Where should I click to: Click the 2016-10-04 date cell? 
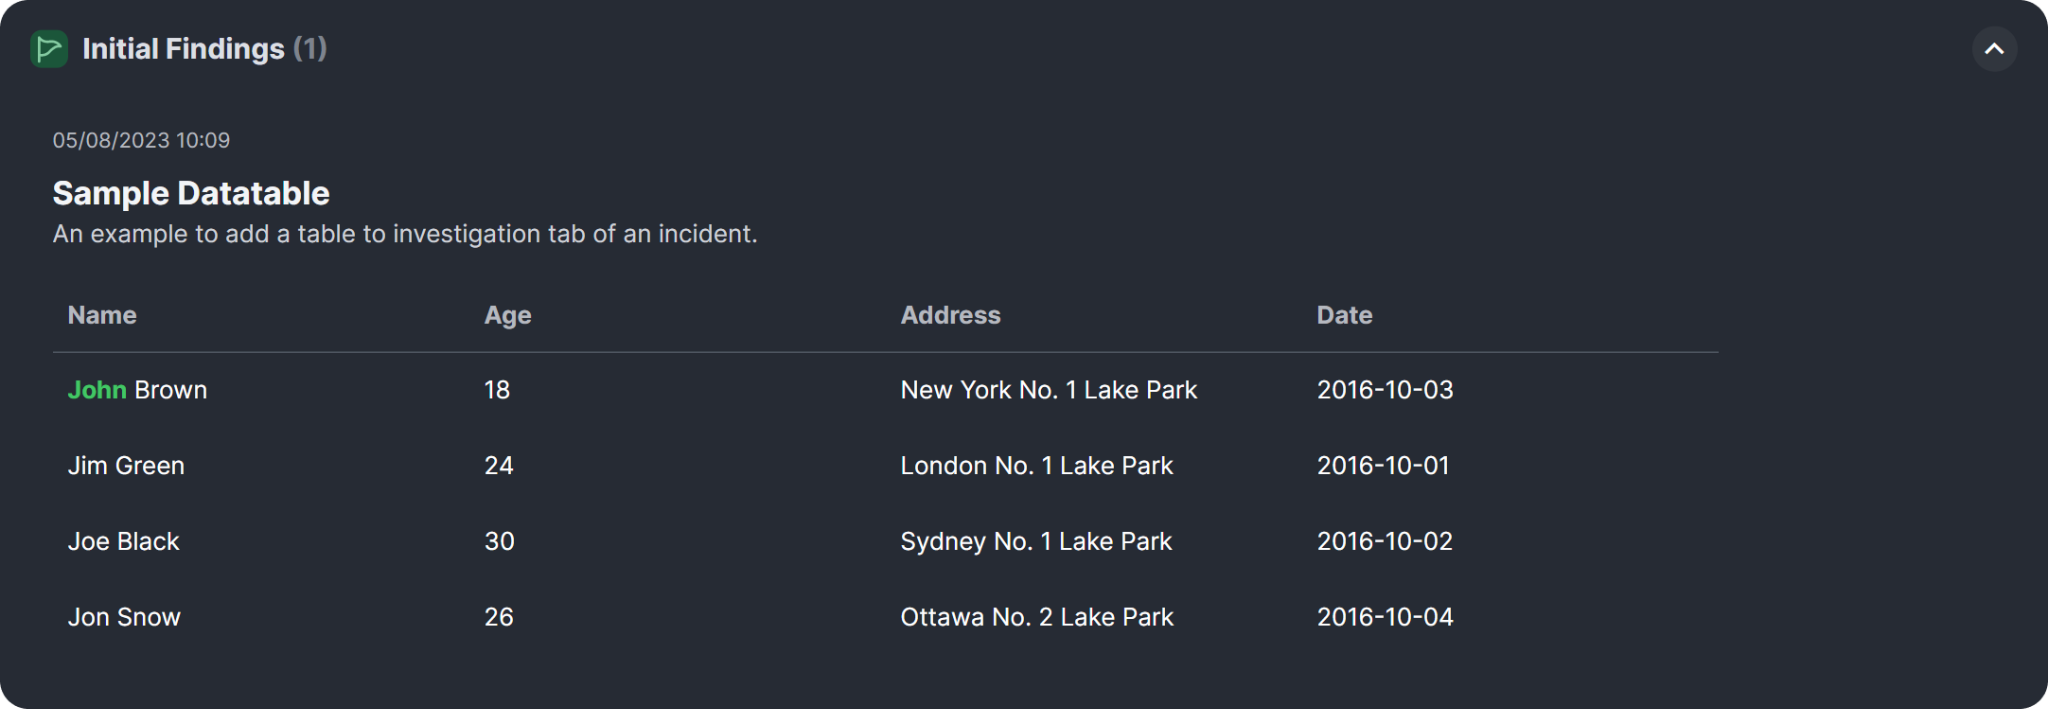[x=1384, y=617]
